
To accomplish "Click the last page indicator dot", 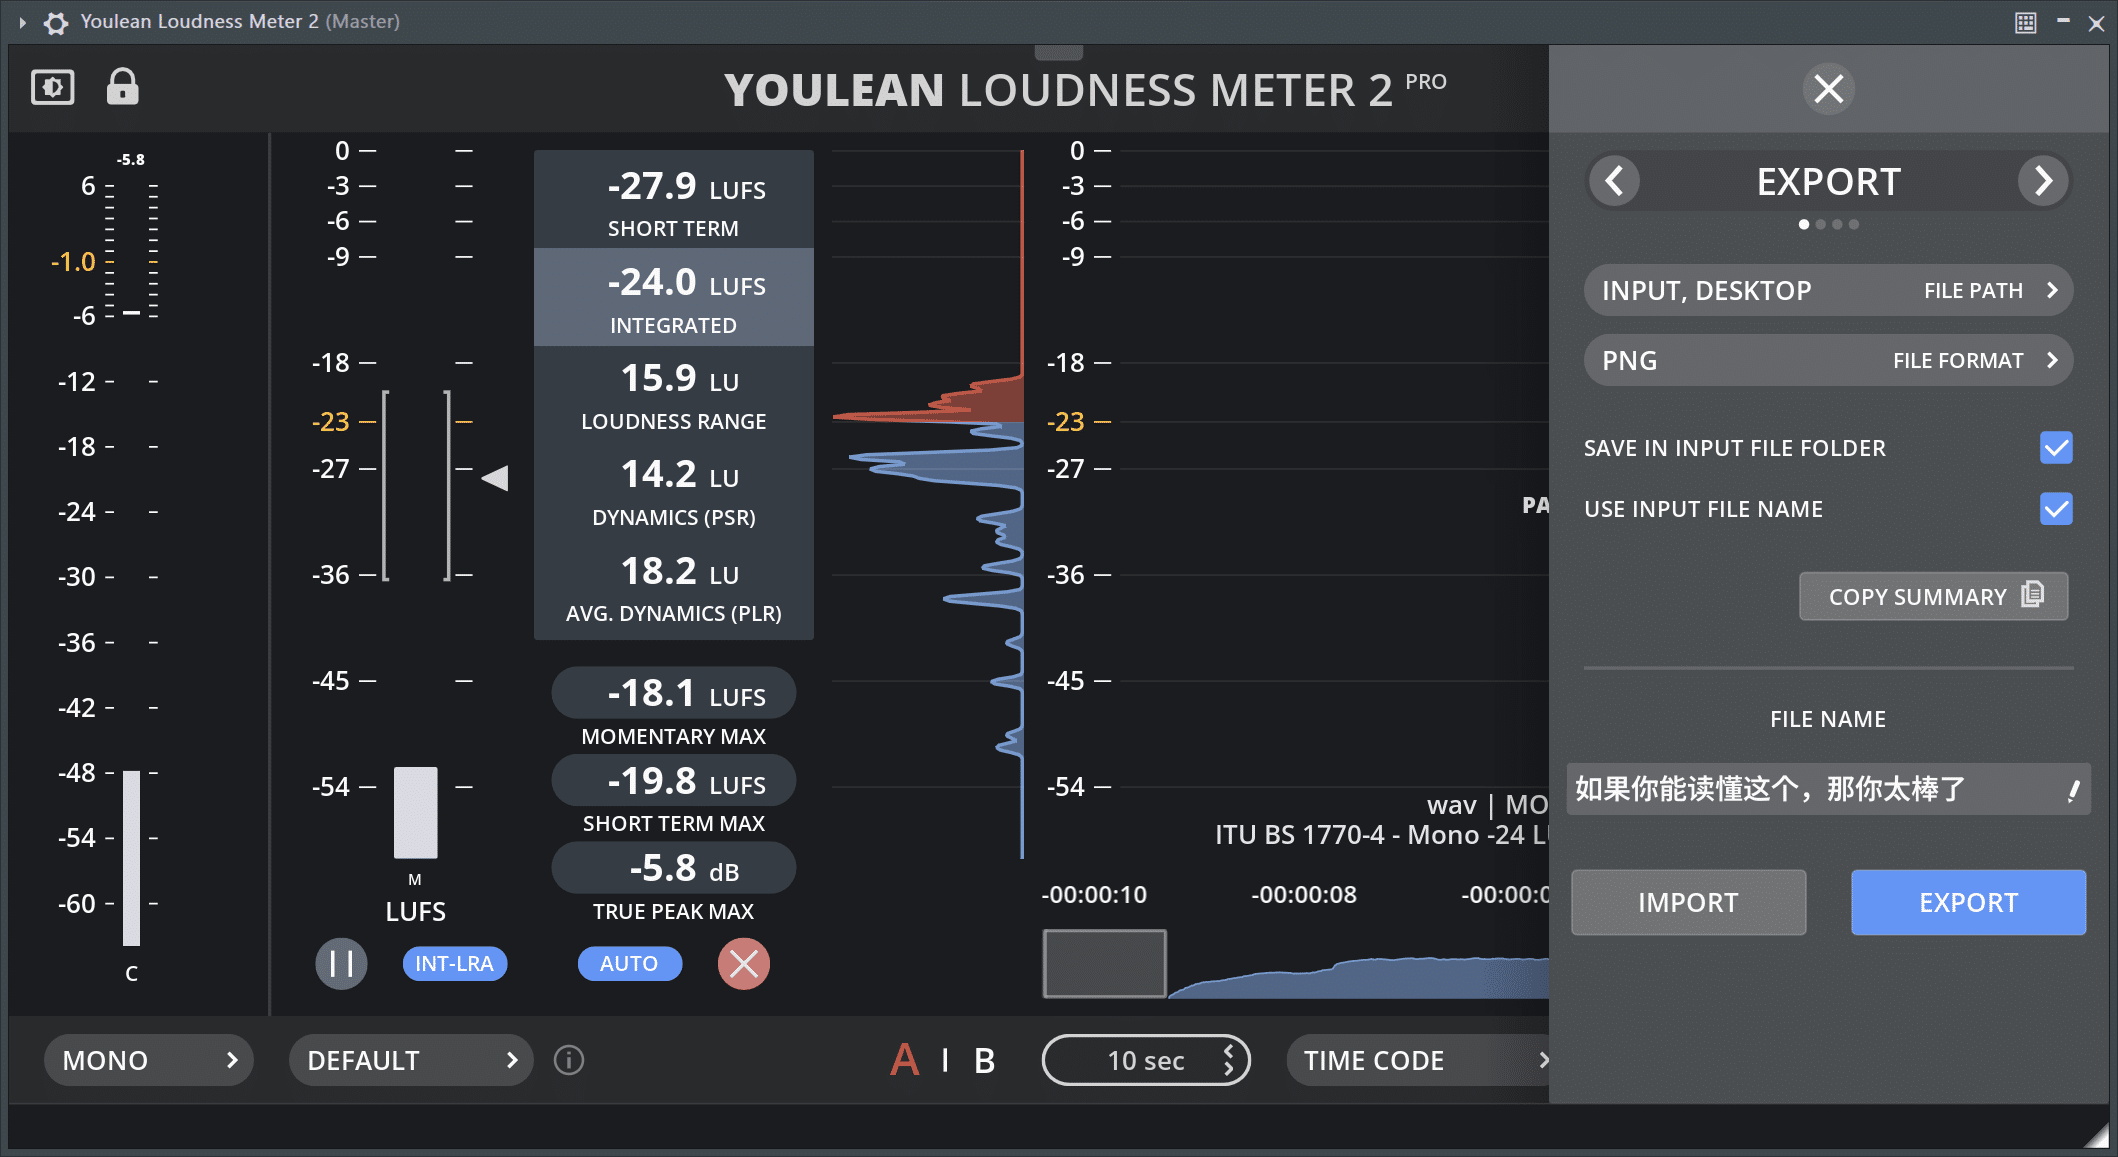I will (1854, 225).
